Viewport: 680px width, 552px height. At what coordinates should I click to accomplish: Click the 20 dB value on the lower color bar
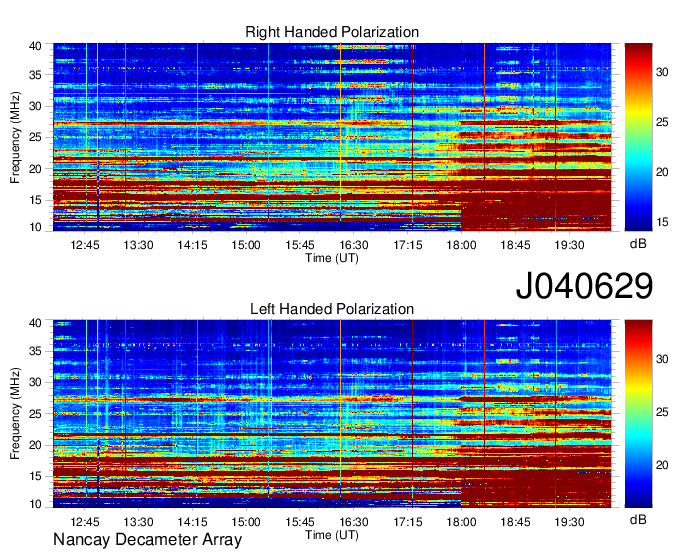[662, 465]
